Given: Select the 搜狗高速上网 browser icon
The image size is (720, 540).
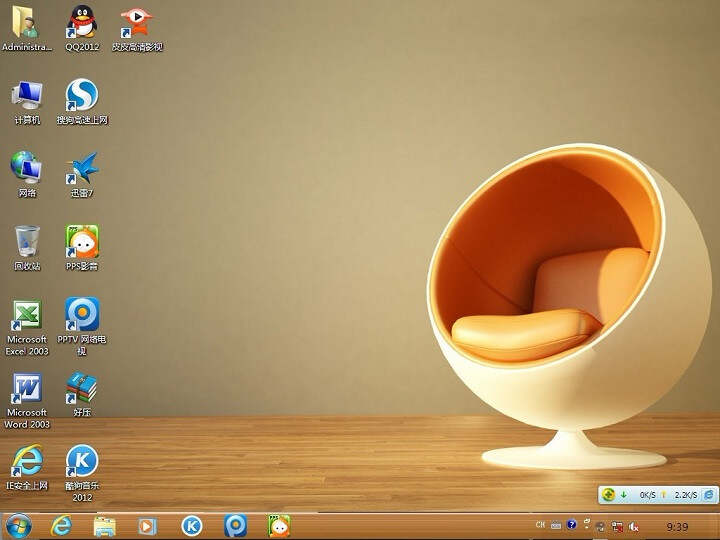Looking at the screenshot, I should [82, 95].
